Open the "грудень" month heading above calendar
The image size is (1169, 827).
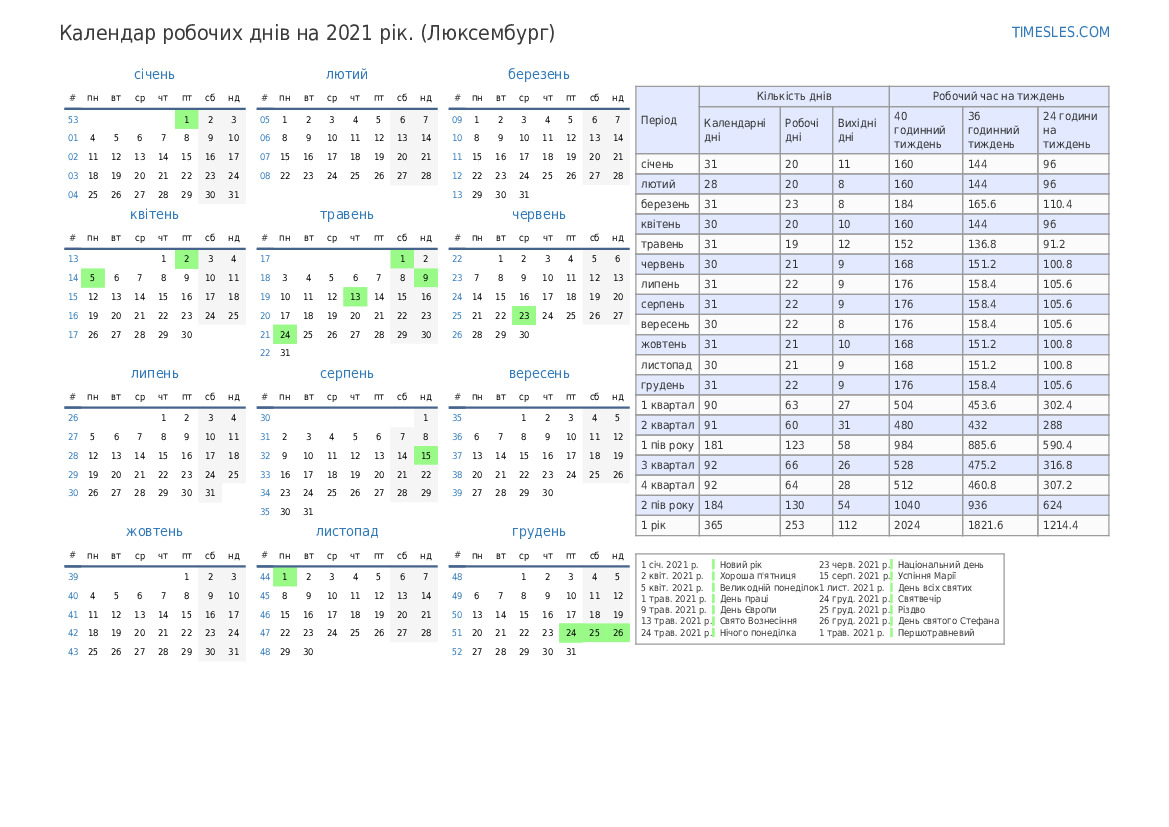point(538,531)
